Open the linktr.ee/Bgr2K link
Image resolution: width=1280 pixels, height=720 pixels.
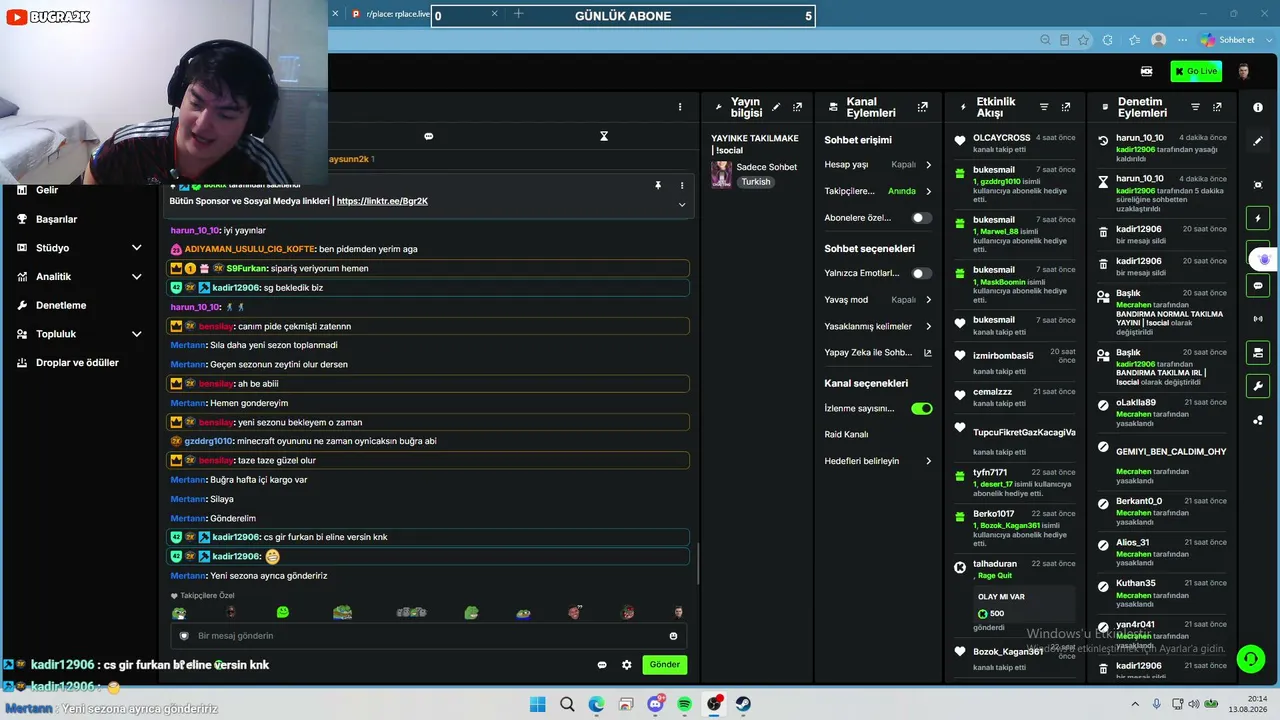[382, 201]
